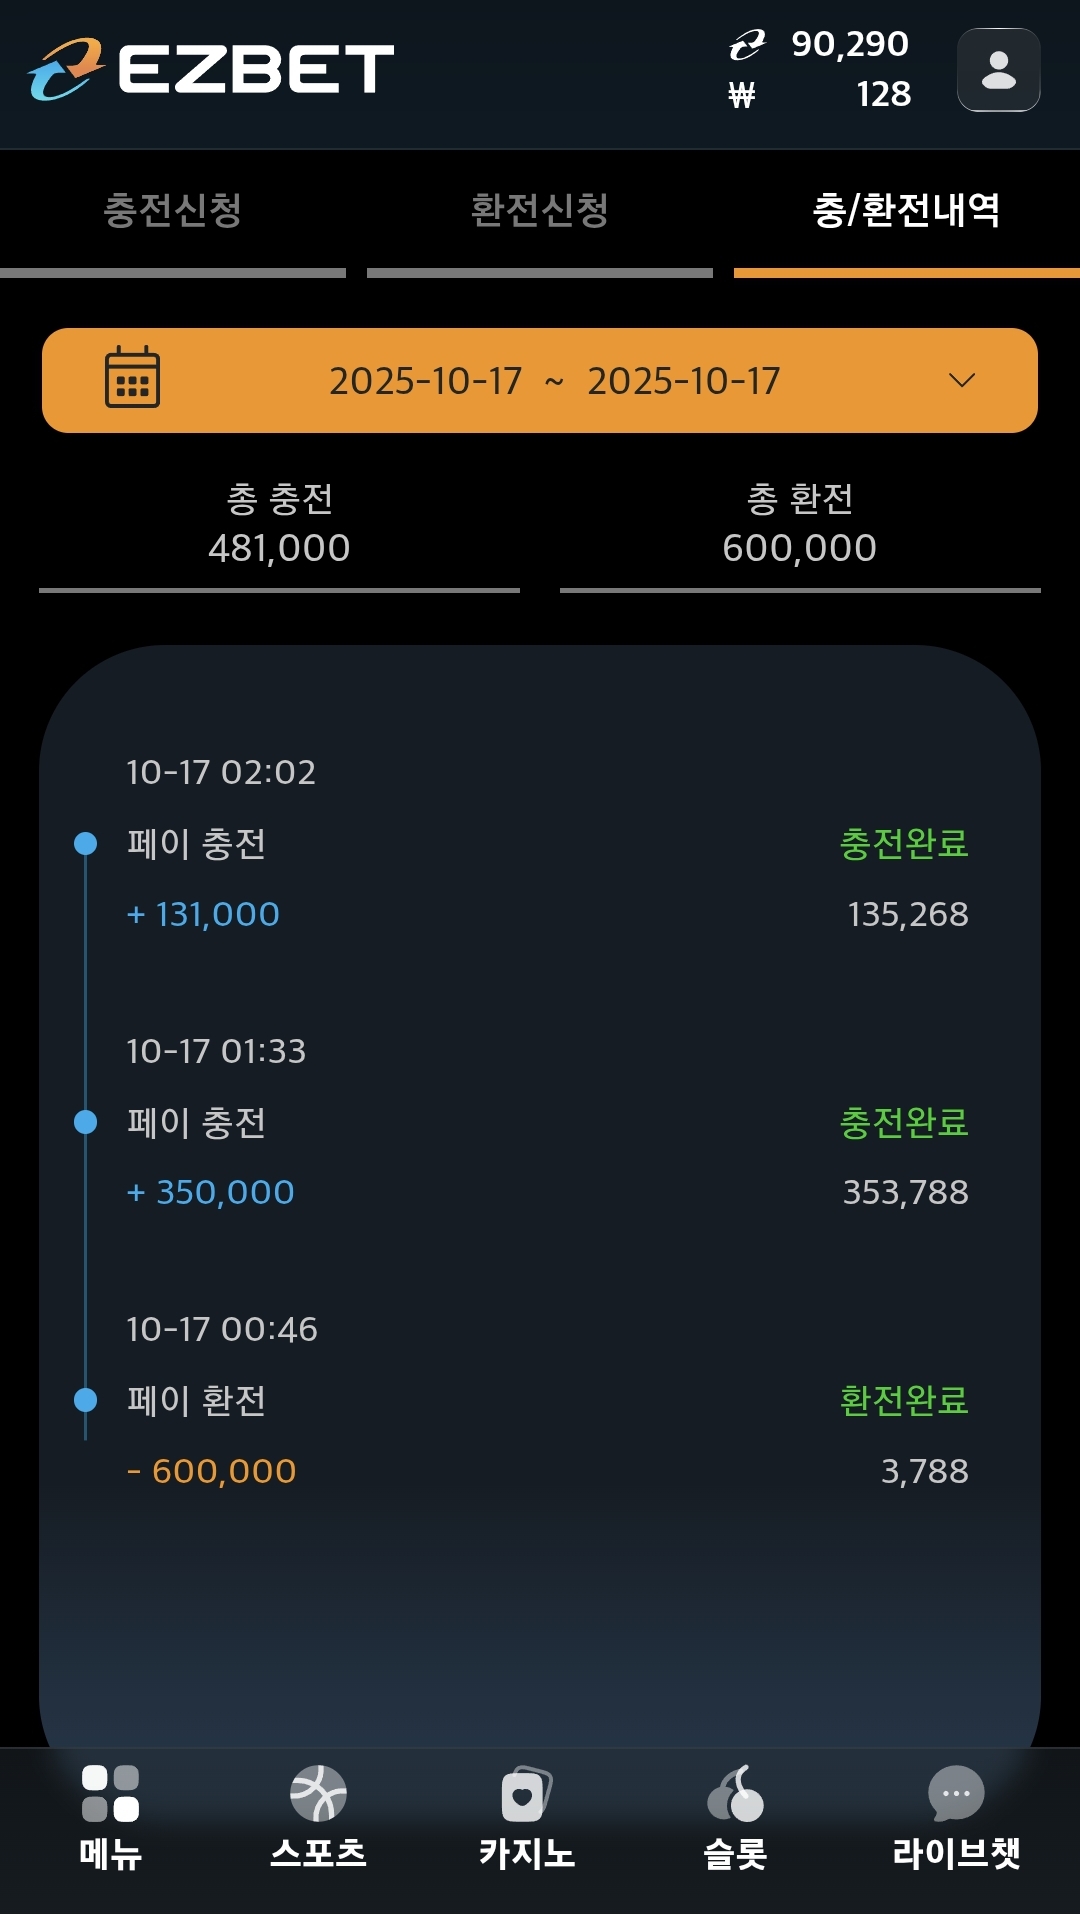Screen dimensions: 1080x1914
Task: Open the user profile icon
Action: [998, 70]
